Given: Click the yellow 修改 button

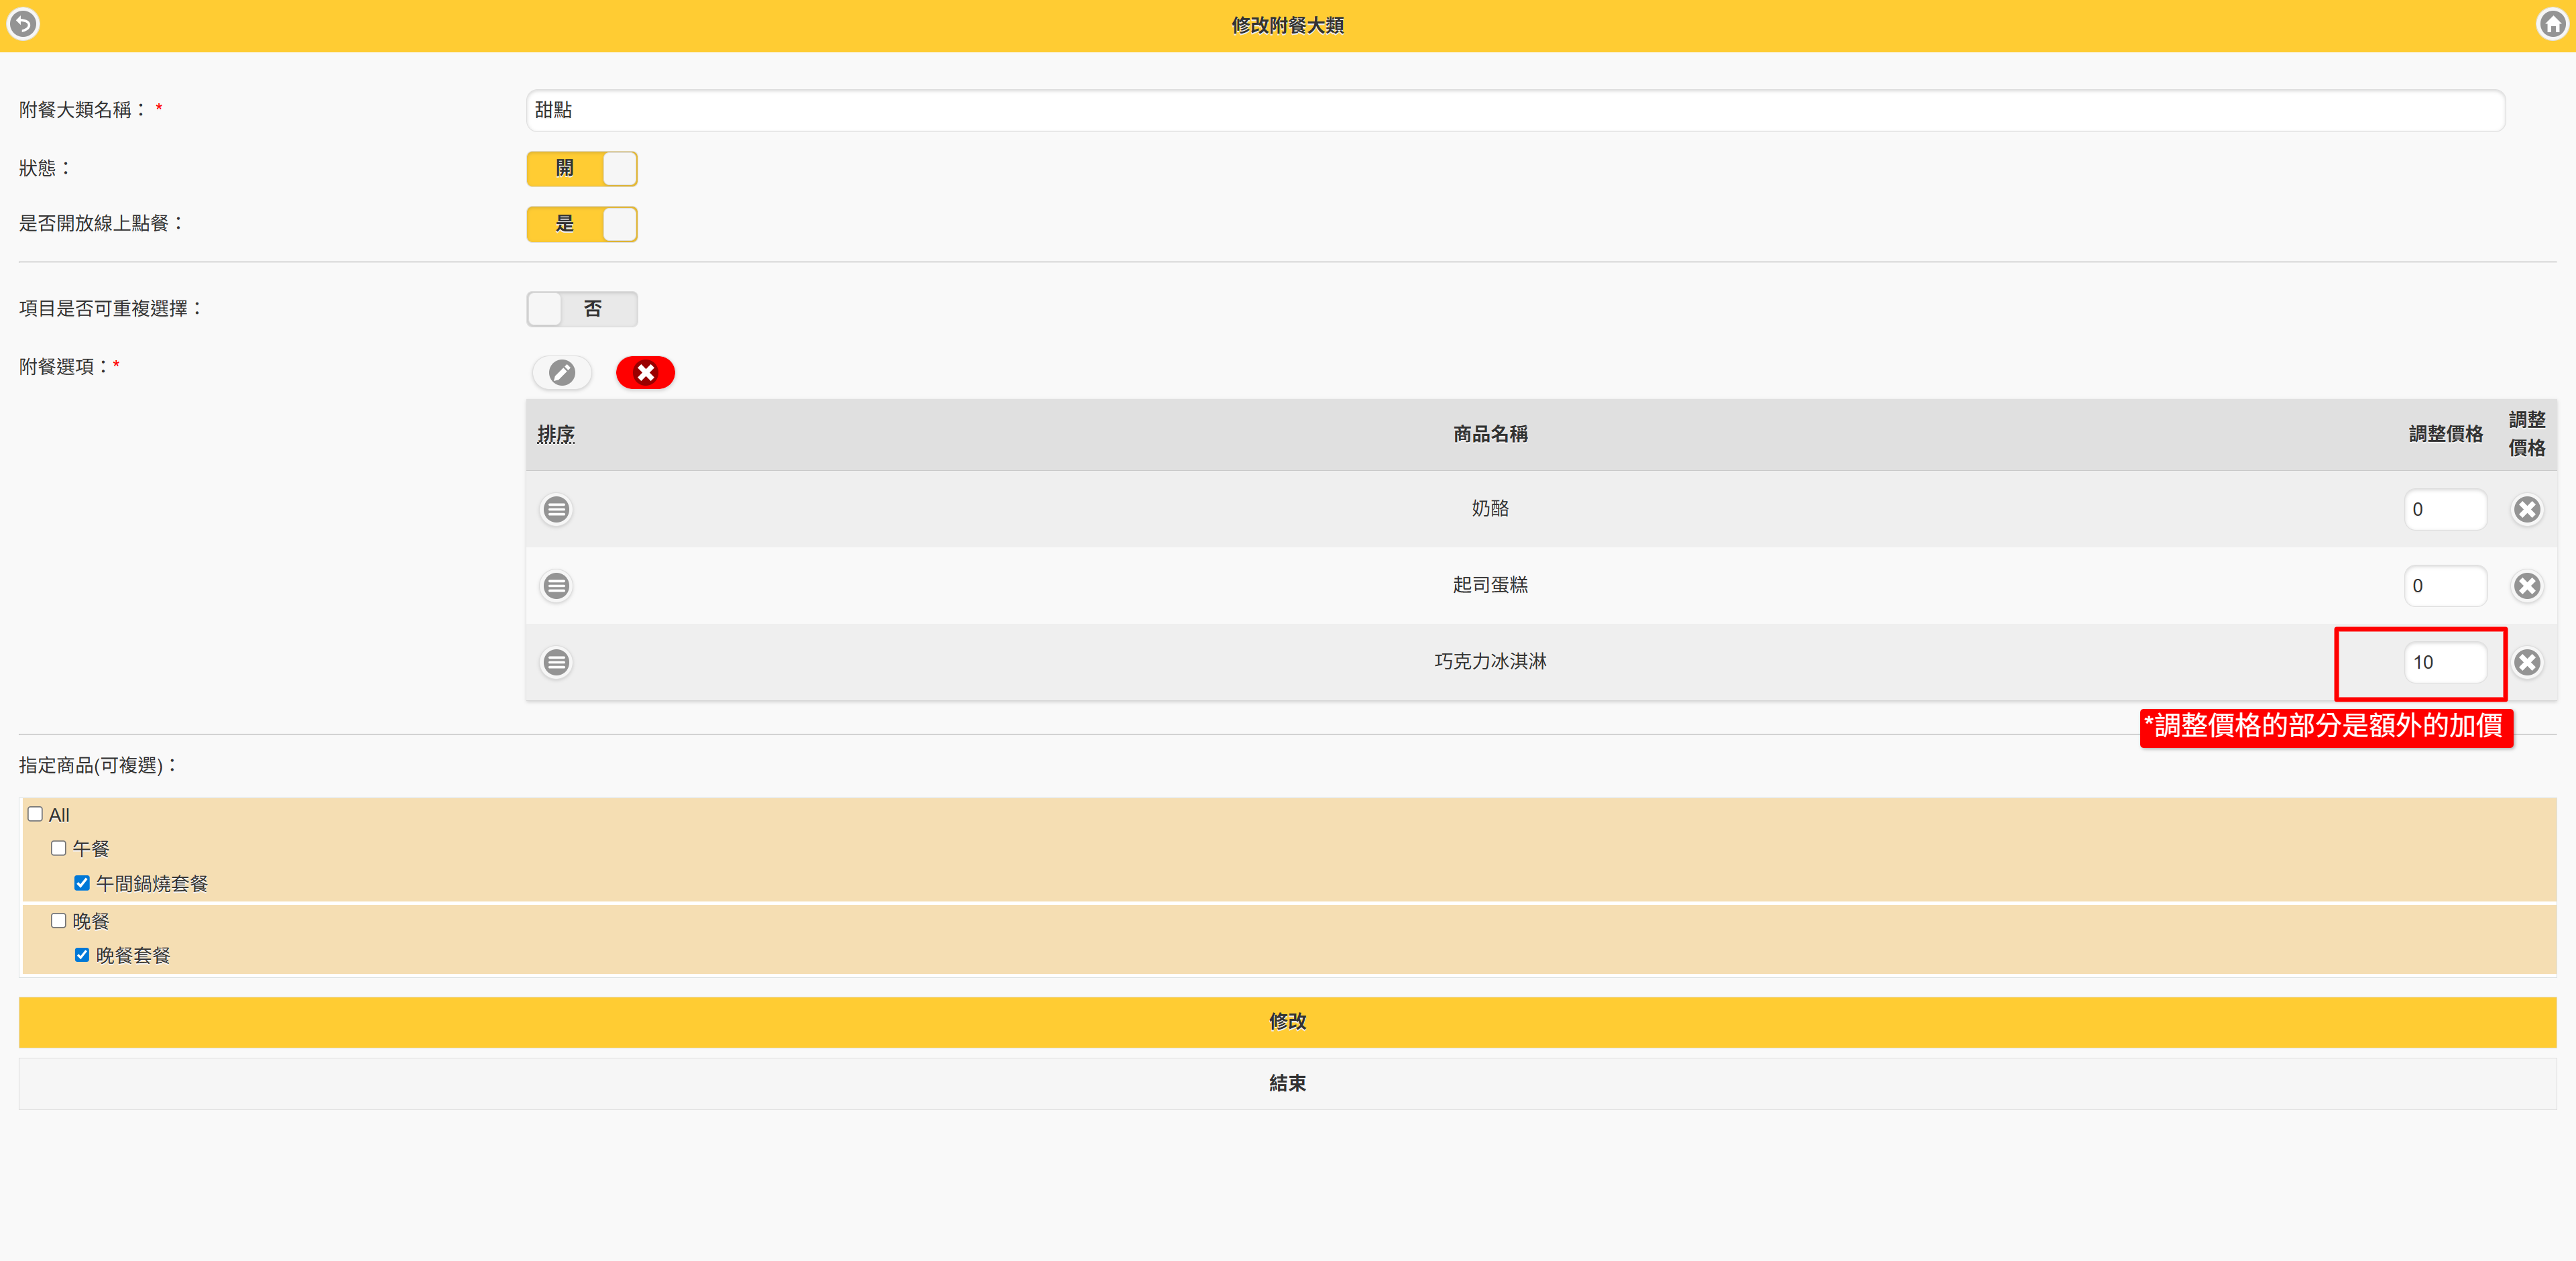Looking at the screenshot, I should coord(1287,1021).
